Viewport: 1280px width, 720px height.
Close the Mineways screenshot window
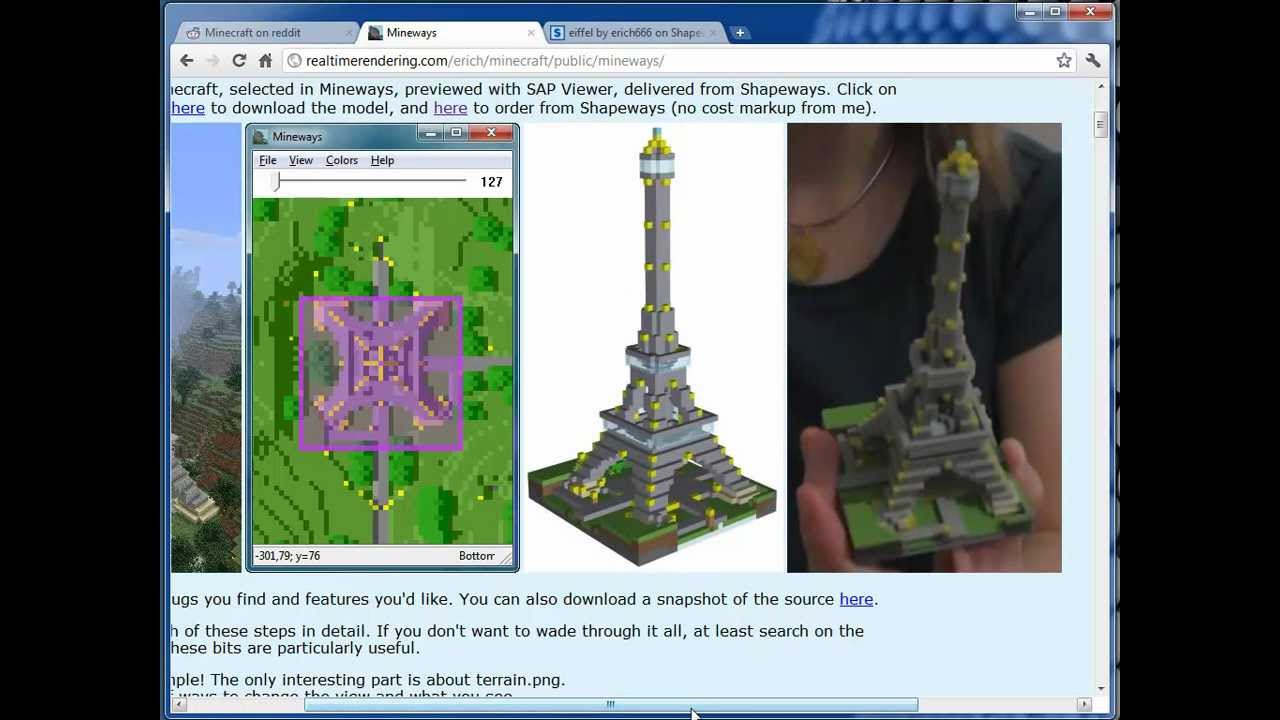[491, 133]
